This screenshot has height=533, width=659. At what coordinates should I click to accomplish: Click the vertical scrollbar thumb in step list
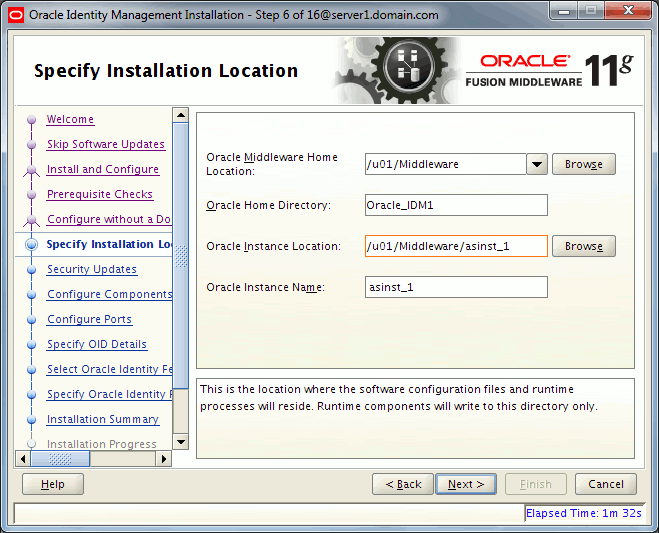(181, 256)
